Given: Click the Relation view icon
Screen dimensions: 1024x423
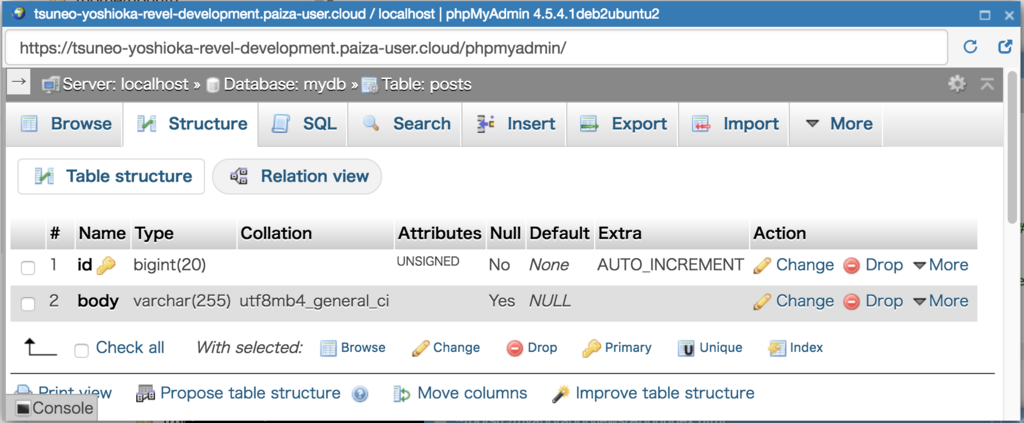Looking at the screenshot, I should pos(239,176).
